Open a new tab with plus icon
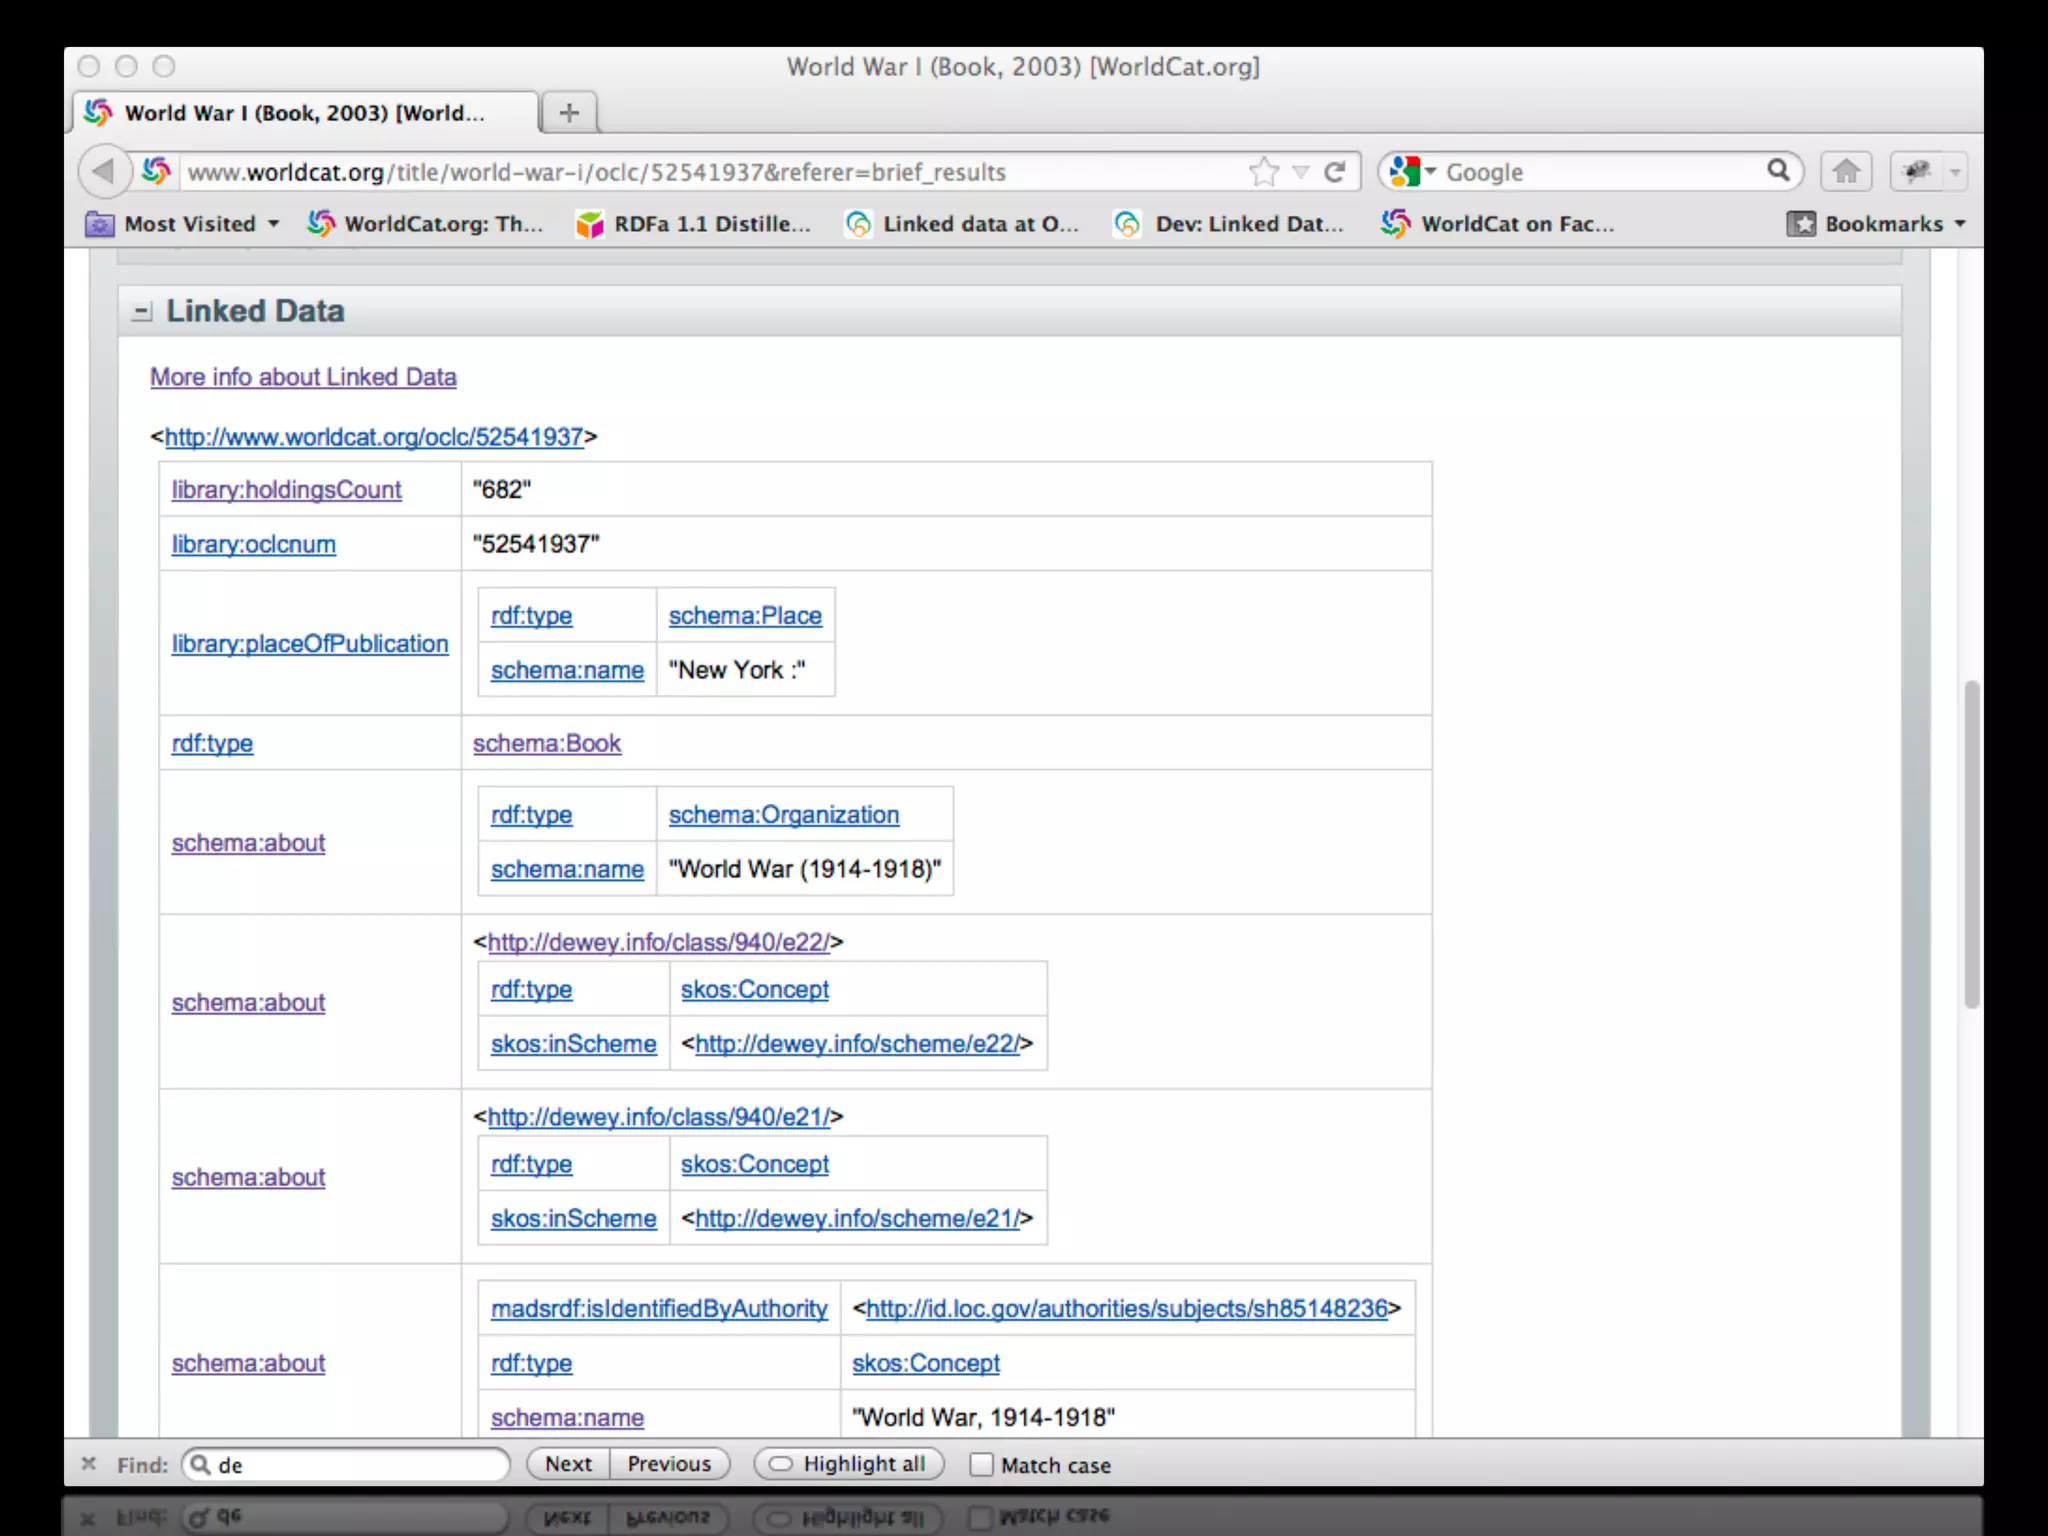2048x1536 pixels. click(x=569, y=113)
